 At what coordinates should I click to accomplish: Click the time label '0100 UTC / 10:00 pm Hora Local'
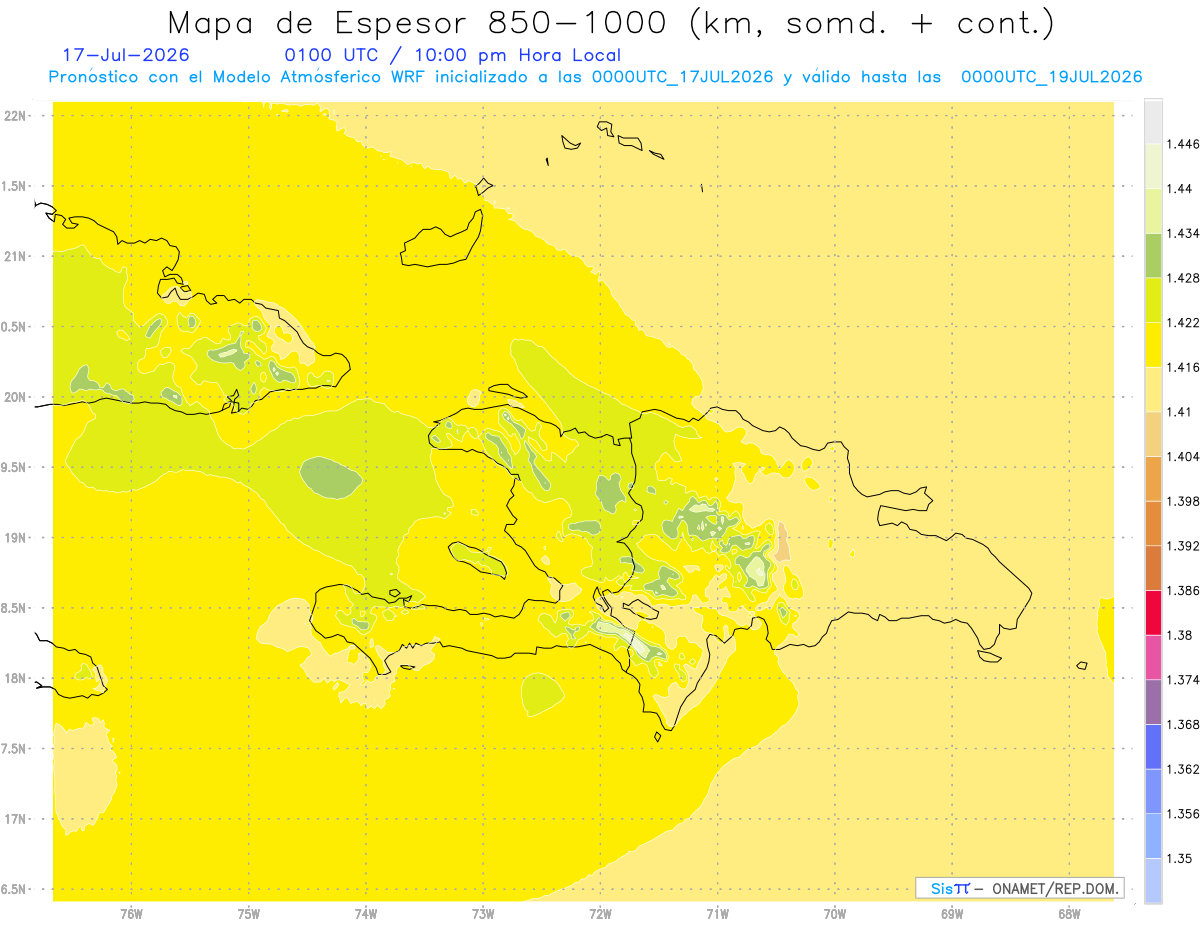[x=453, y=55]
